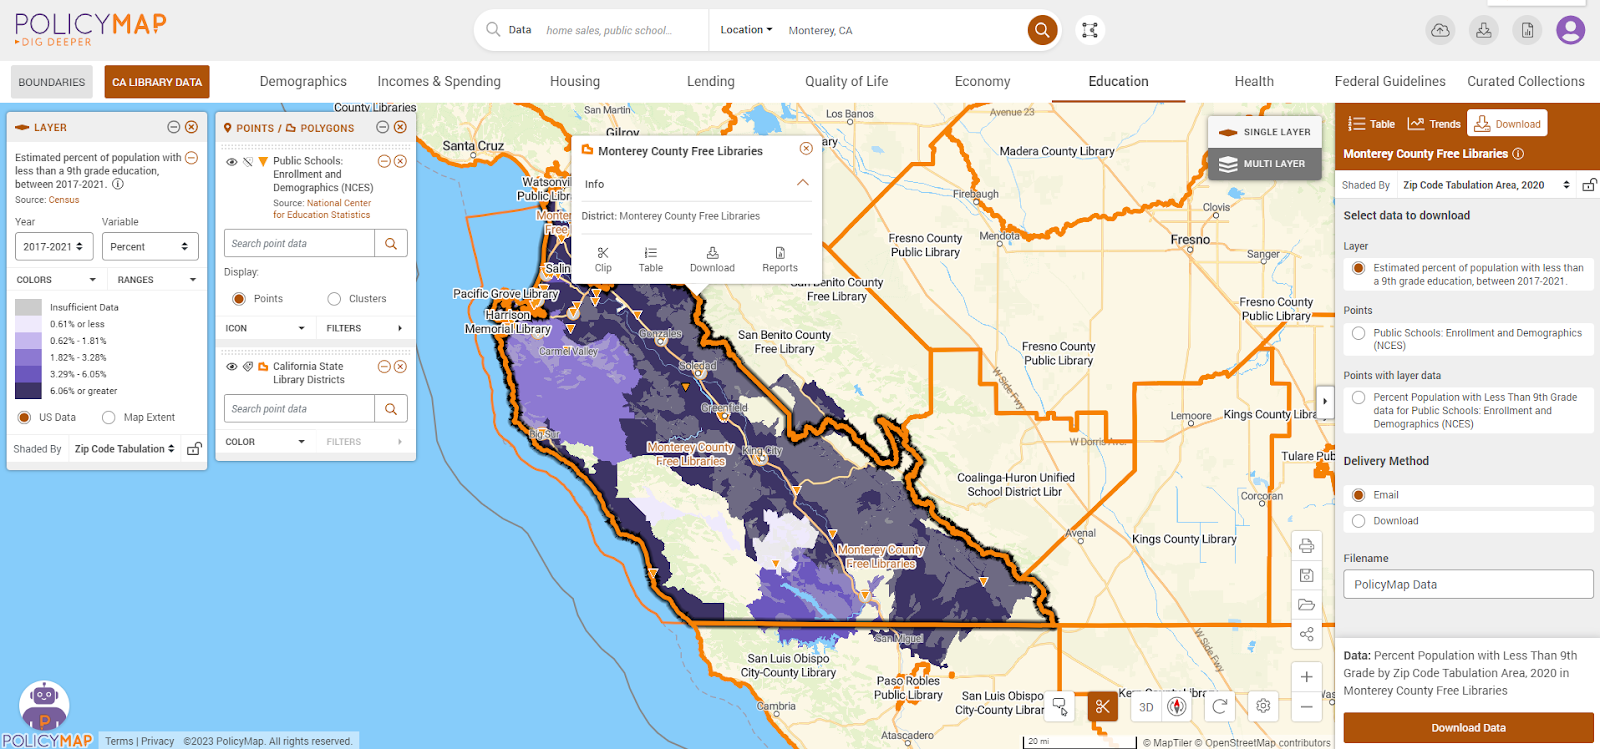
Task: Switch to the Table tab in right panel
Action: pos(1371,124)
